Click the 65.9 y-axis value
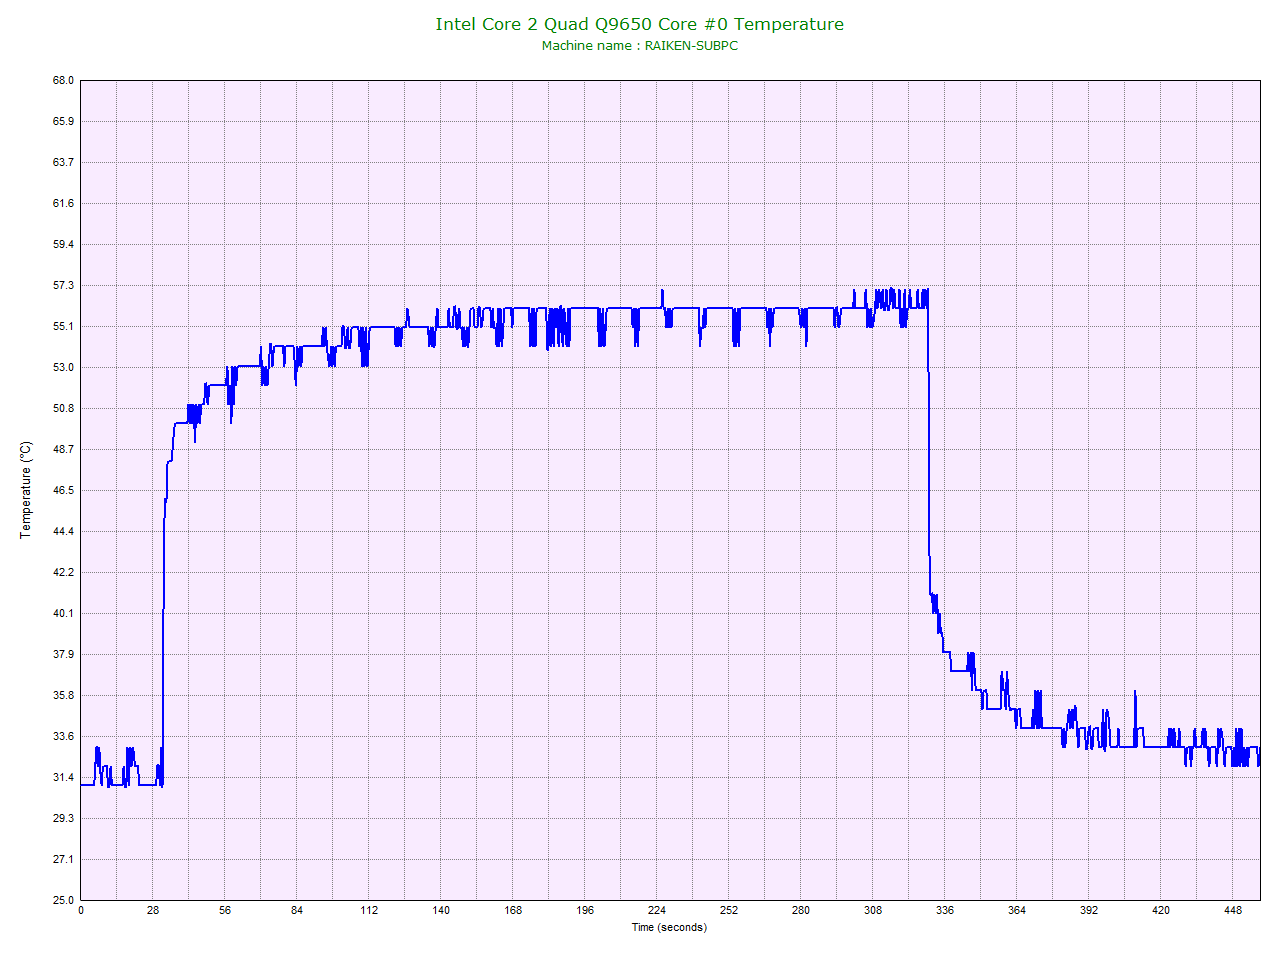1280x960 pixels. 63,121
